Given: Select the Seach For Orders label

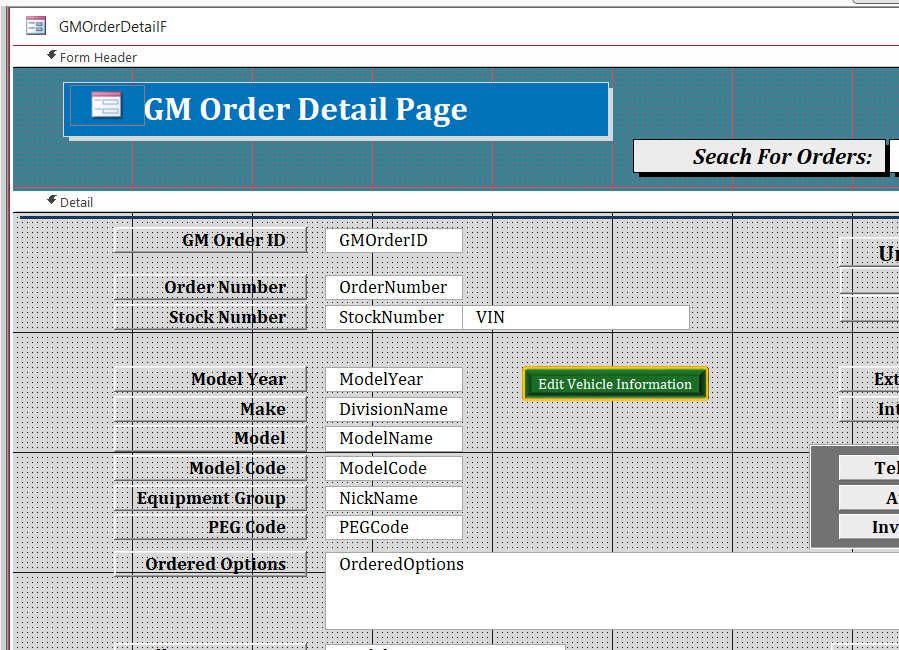Looking at the screenshot, I should coord(760,156).
